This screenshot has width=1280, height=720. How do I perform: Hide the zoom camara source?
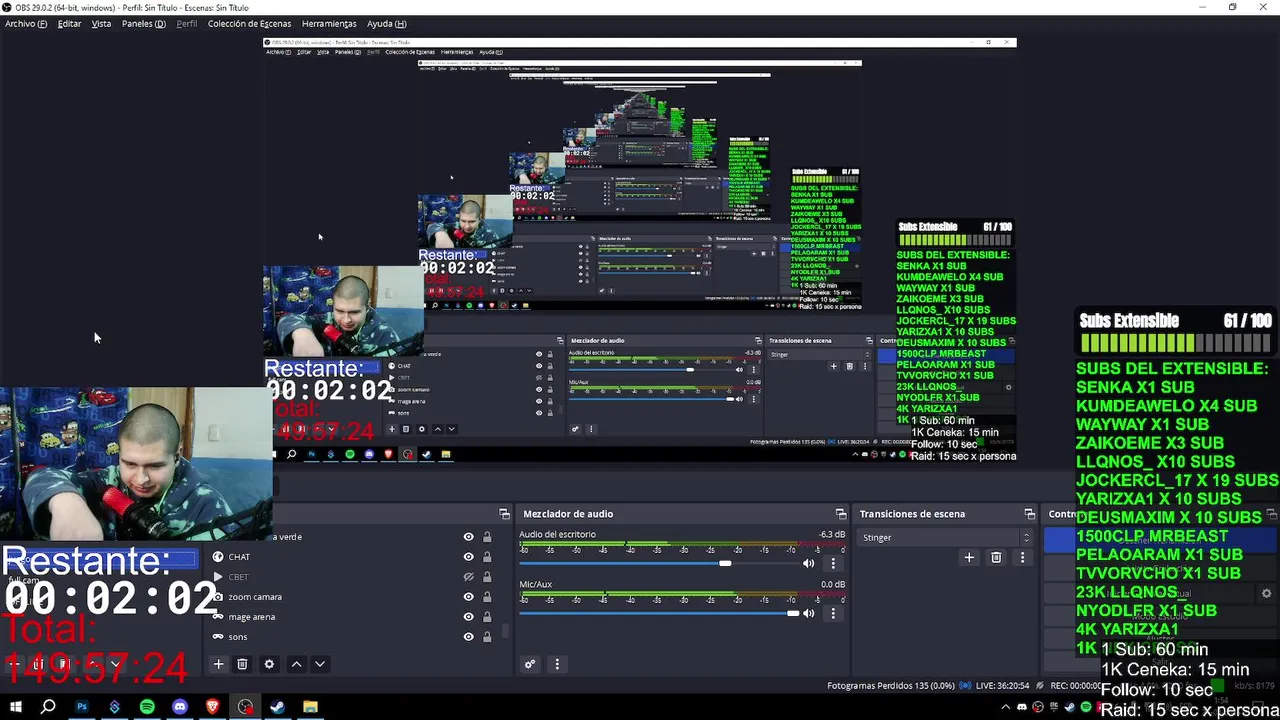pos(468,597)
